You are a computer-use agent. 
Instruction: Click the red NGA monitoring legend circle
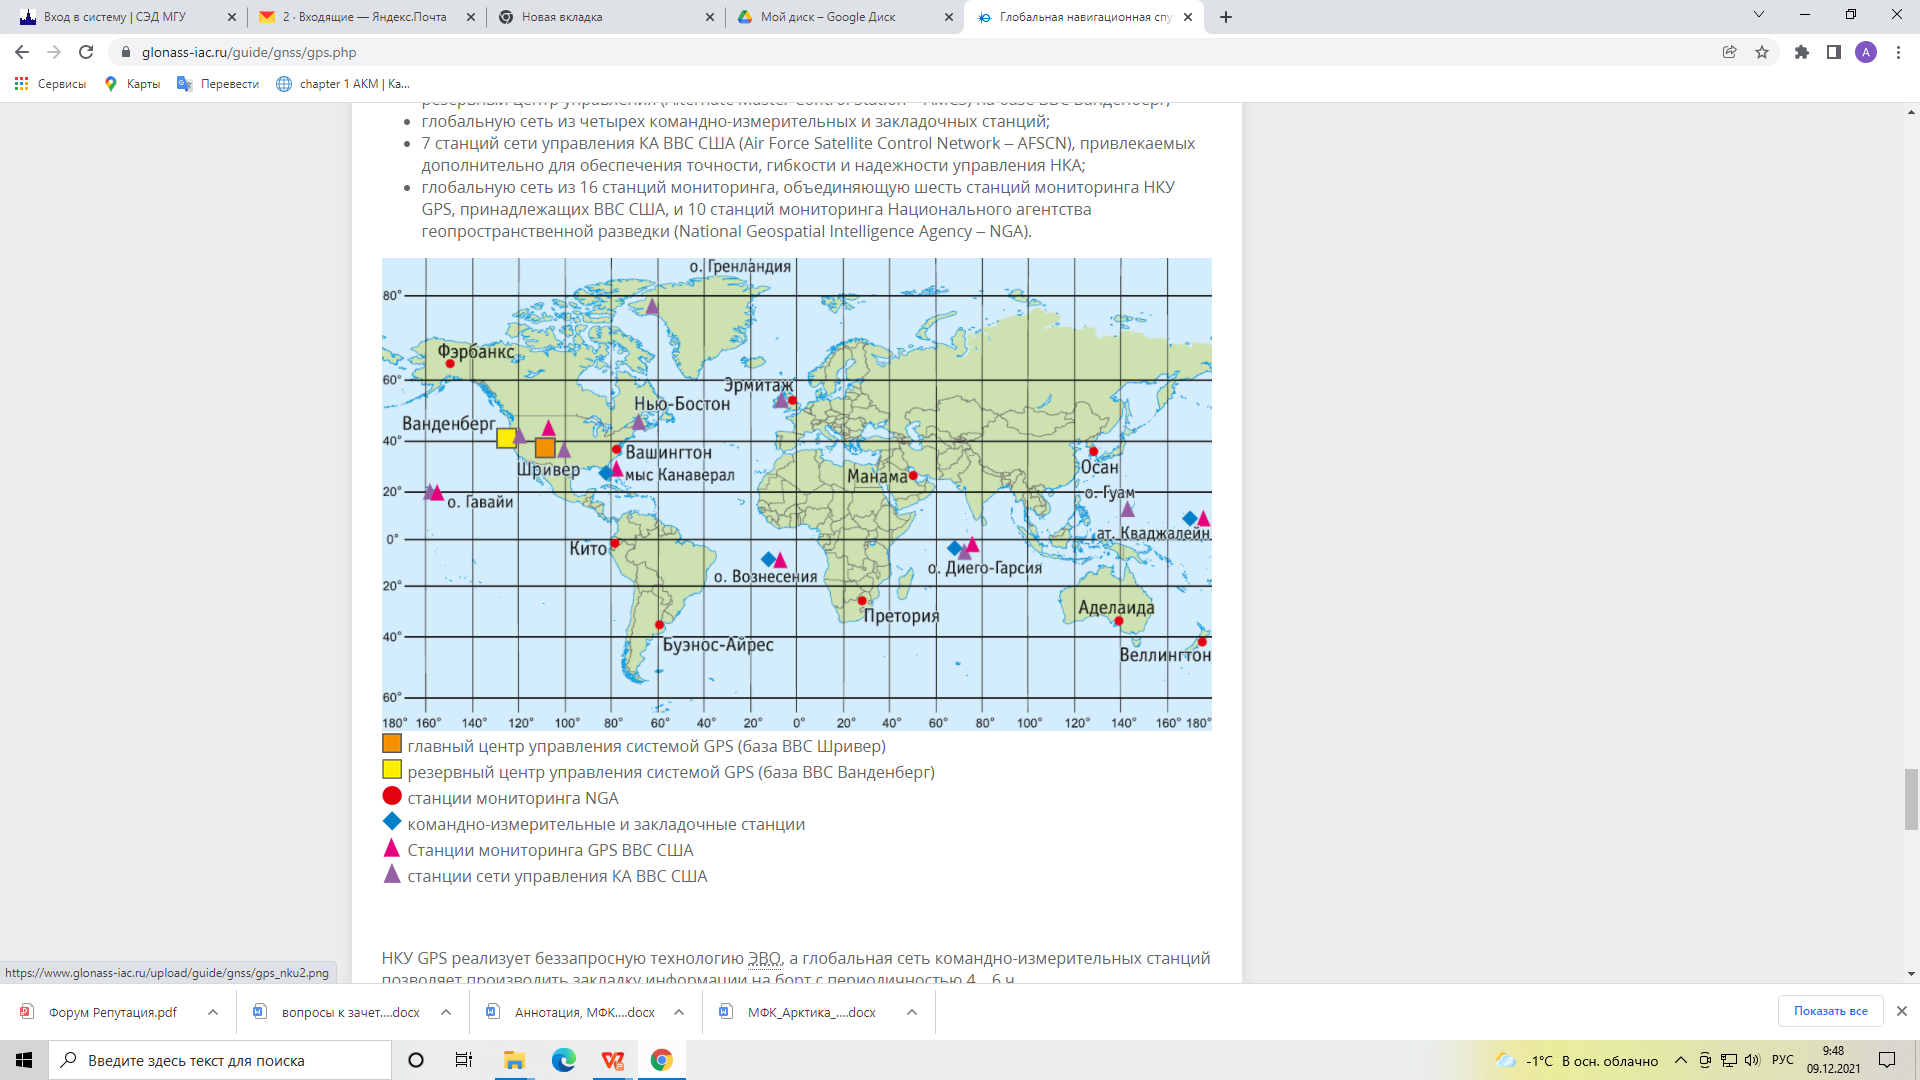pos(392,796)
